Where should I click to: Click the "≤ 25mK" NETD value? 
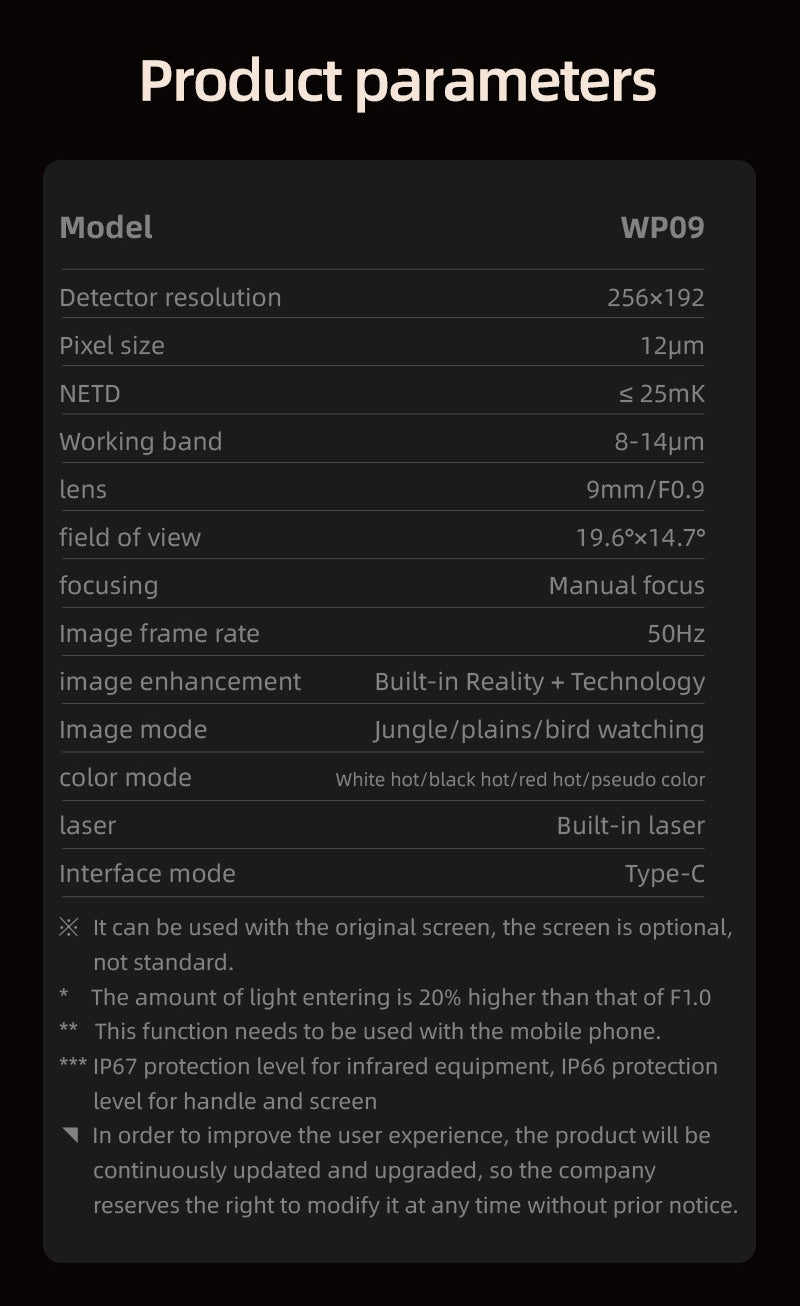click(x=661, y=393)
